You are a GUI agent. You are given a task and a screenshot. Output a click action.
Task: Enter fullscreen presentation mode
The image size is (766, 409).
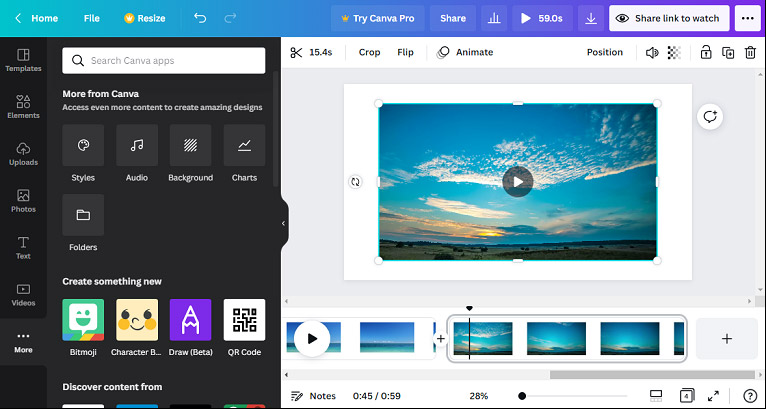pos(713,396)
